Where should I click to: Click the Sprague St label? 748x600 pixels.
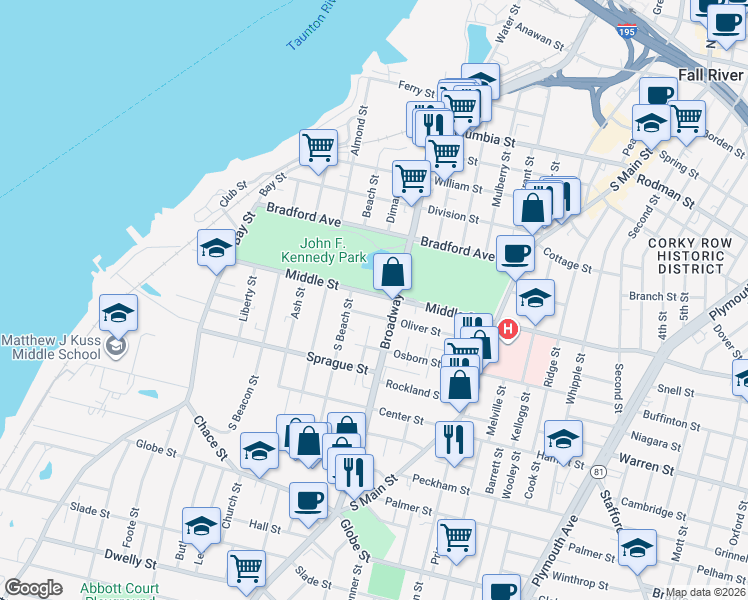click(337, 363)
